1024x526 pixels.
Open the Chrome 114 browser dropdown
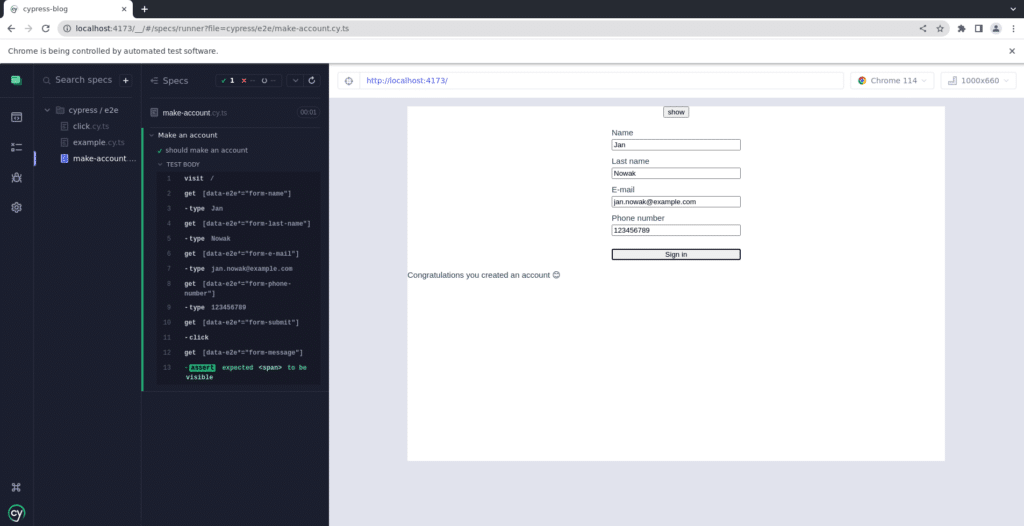pos(892,81)
